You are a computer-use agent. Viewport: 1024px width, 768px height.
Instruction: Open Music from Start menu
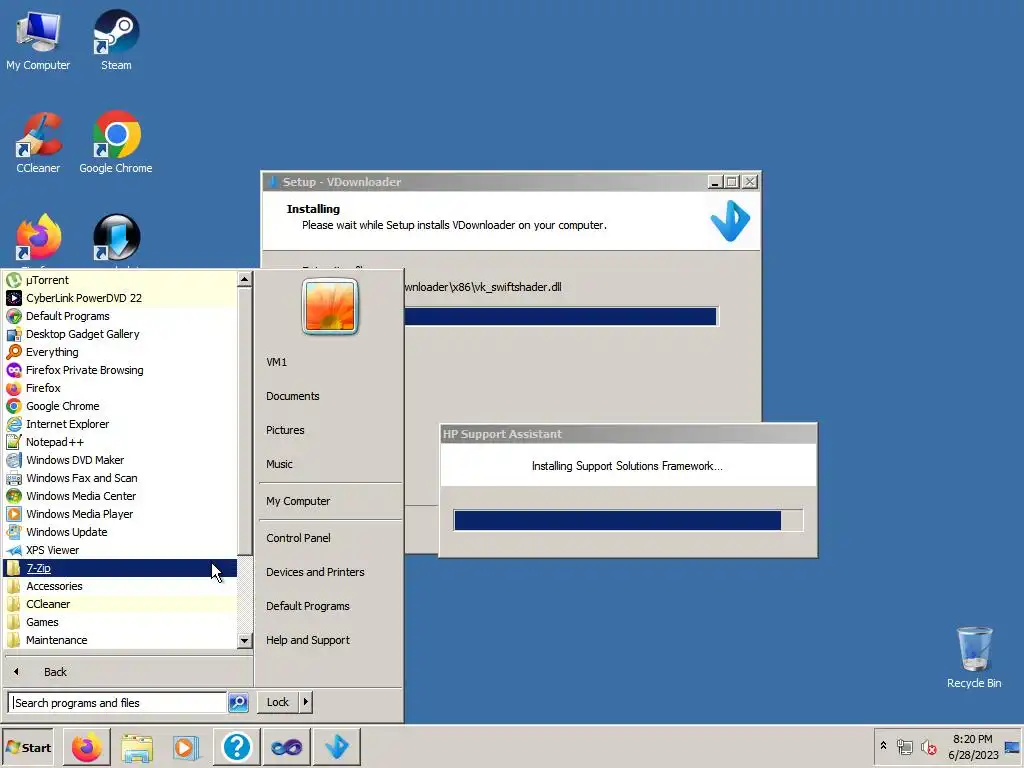tap(330, 464)
